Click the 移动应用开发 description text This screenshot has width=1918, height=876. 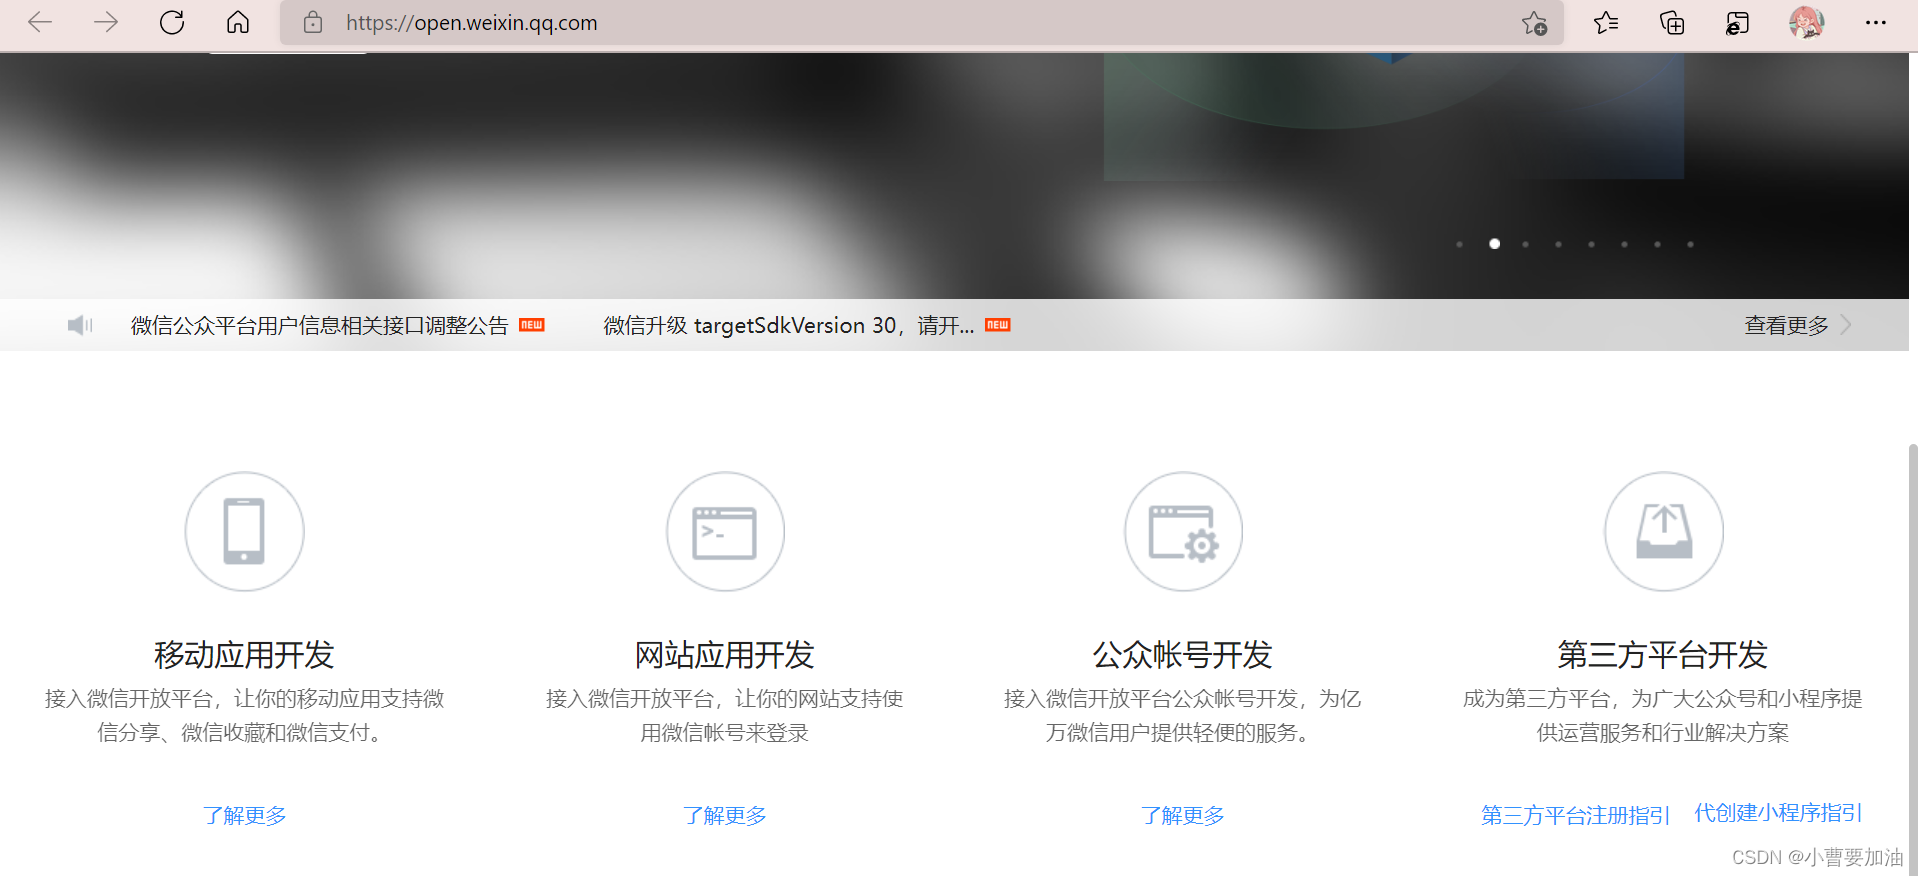click(244, 715)
